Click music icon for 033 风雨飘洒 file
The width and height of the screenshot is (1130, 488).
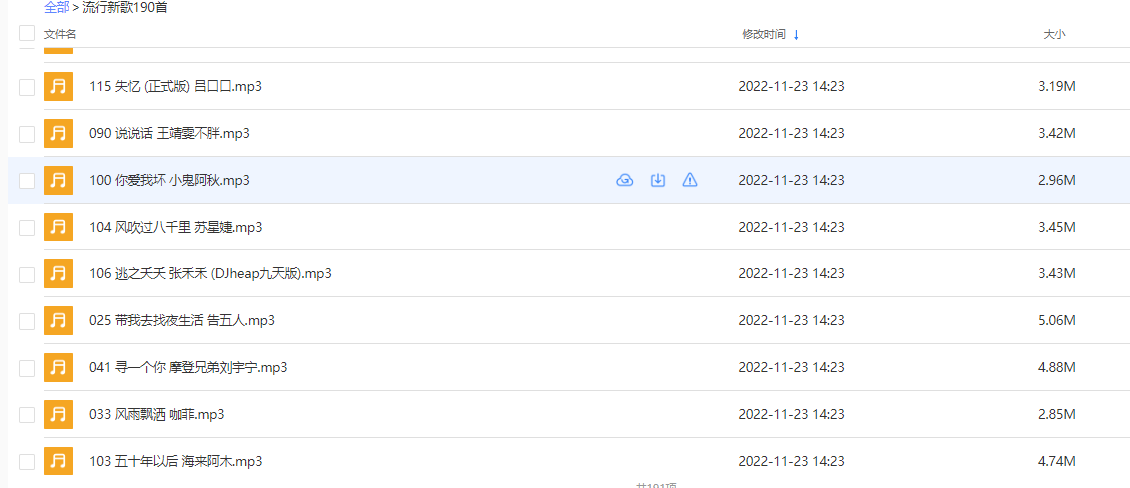(x=58, y=414)
